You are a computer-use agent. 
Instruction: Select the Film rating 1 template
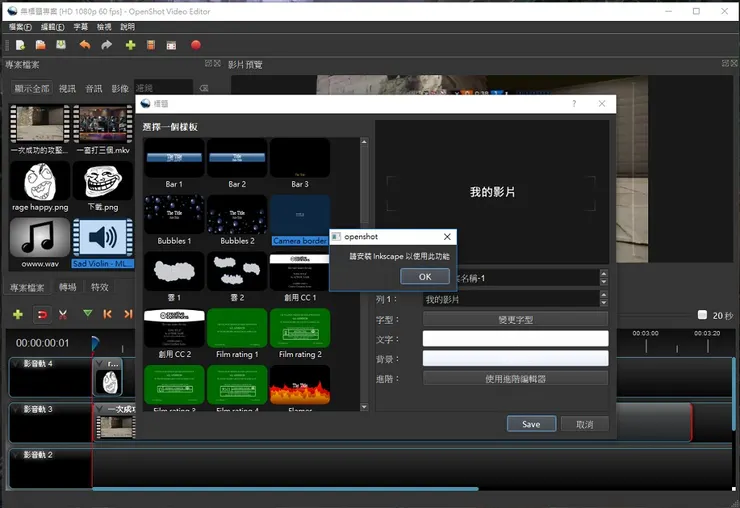(237, 333)
